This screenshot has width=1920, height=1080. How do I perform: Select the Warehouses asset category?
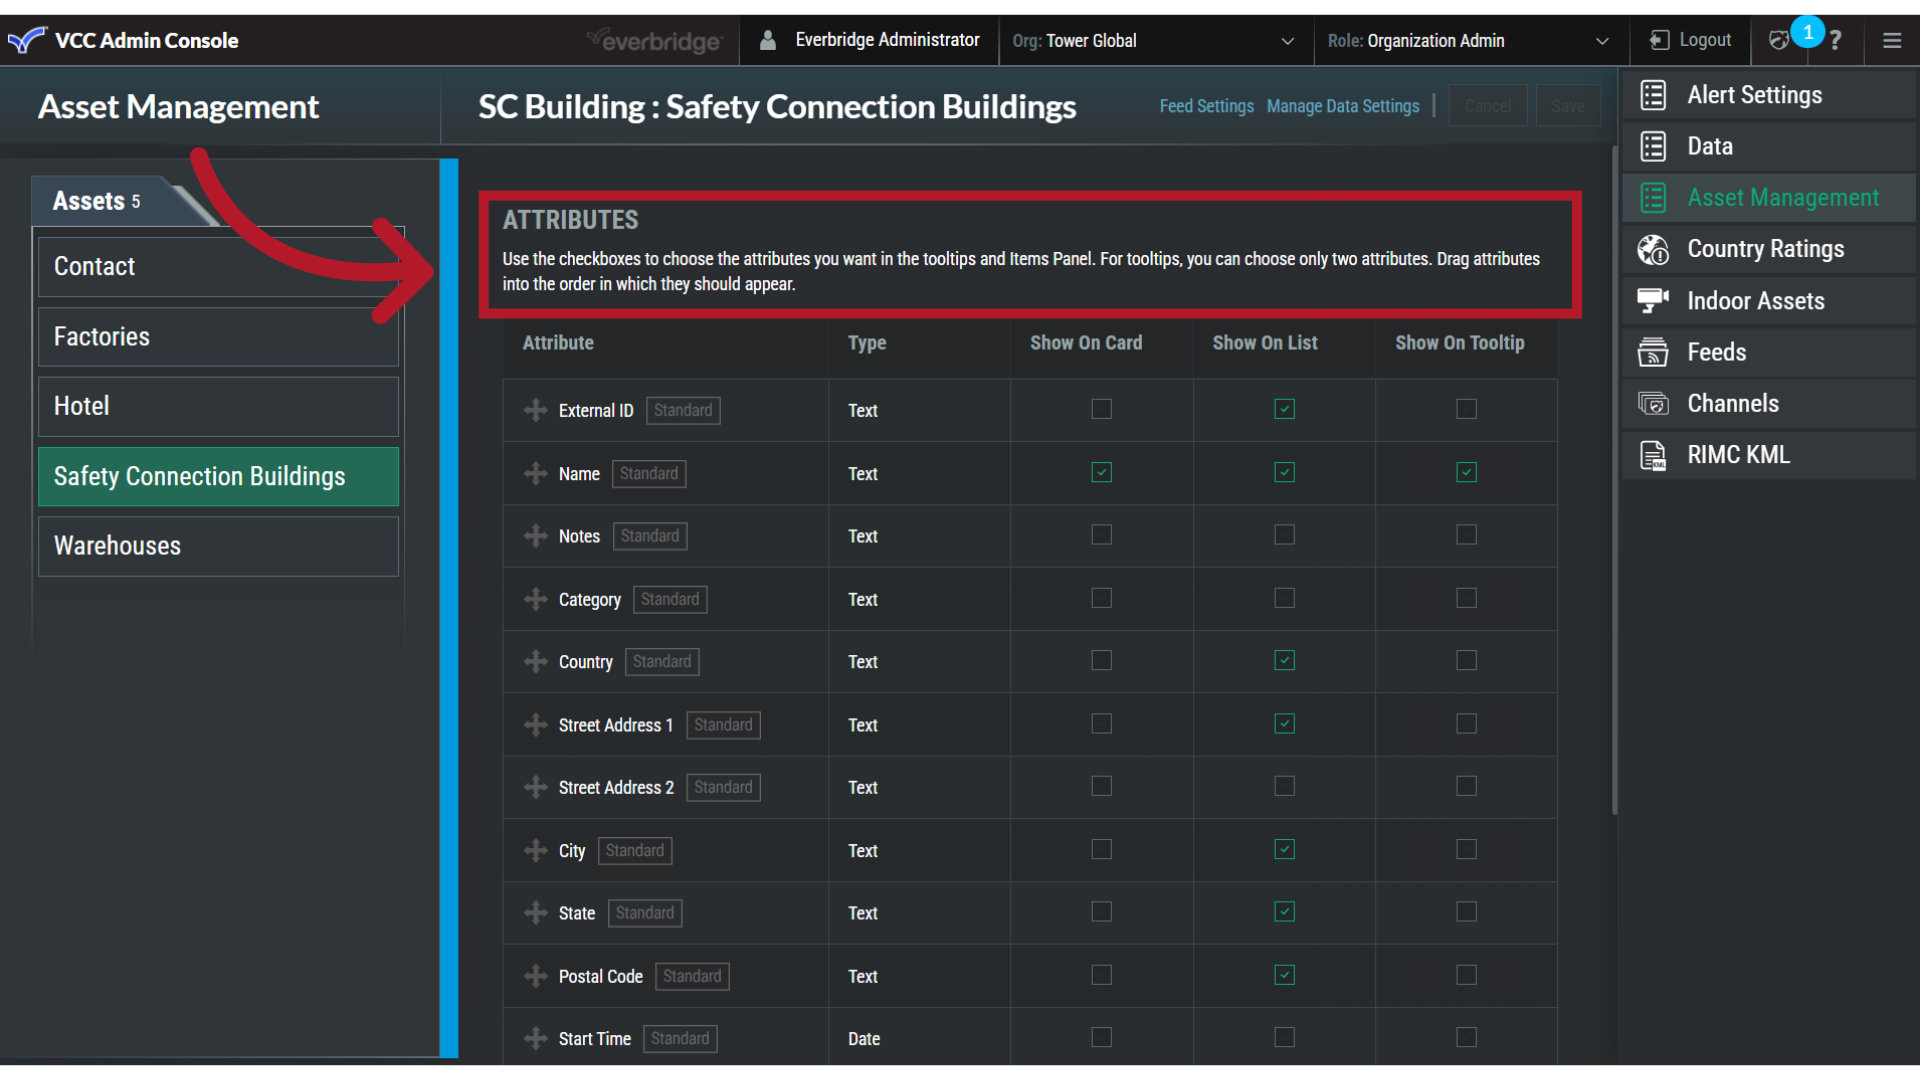pos(117,545)
